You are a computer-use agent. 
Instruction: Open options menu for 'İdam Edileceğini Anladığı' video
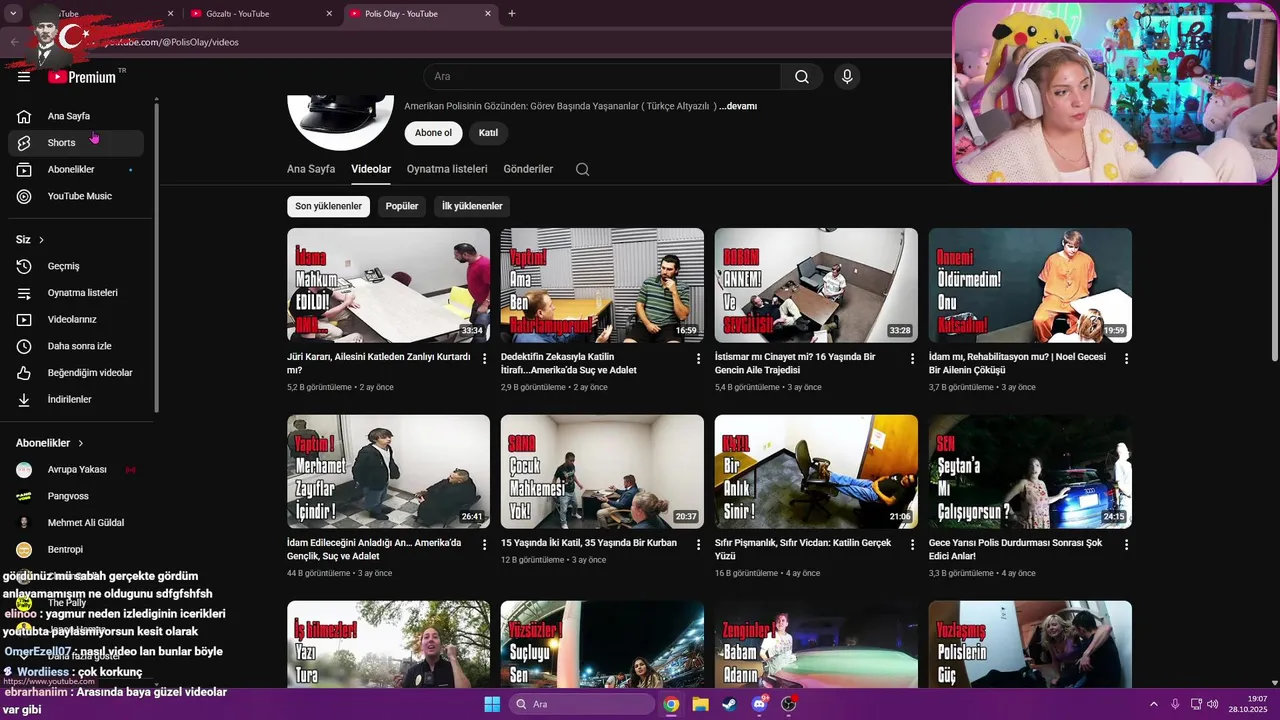click(x=485, y=545)
